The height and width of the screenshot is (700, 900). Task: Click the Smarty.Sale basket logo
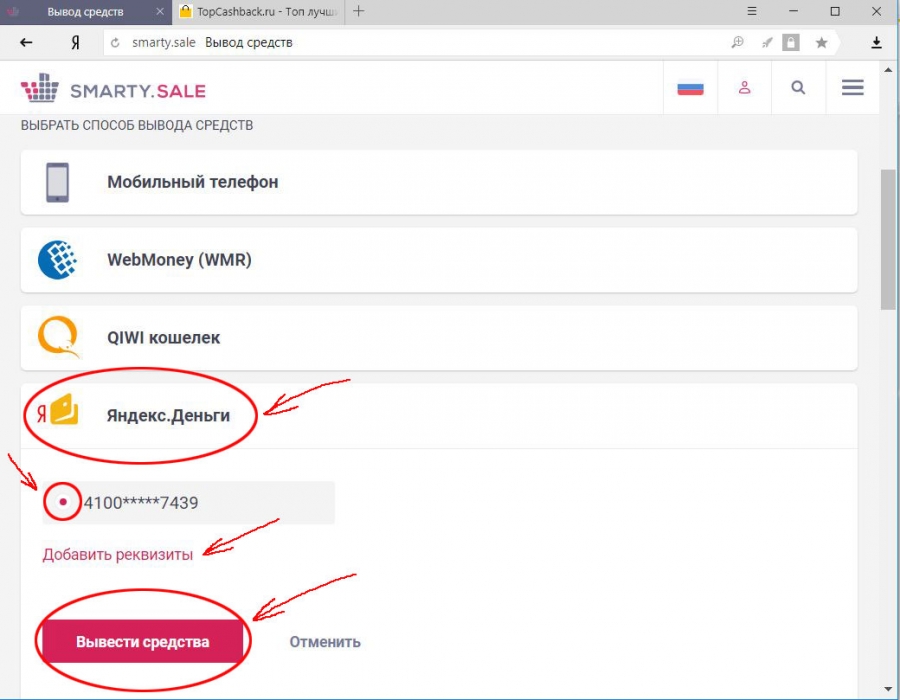(40, 88)
